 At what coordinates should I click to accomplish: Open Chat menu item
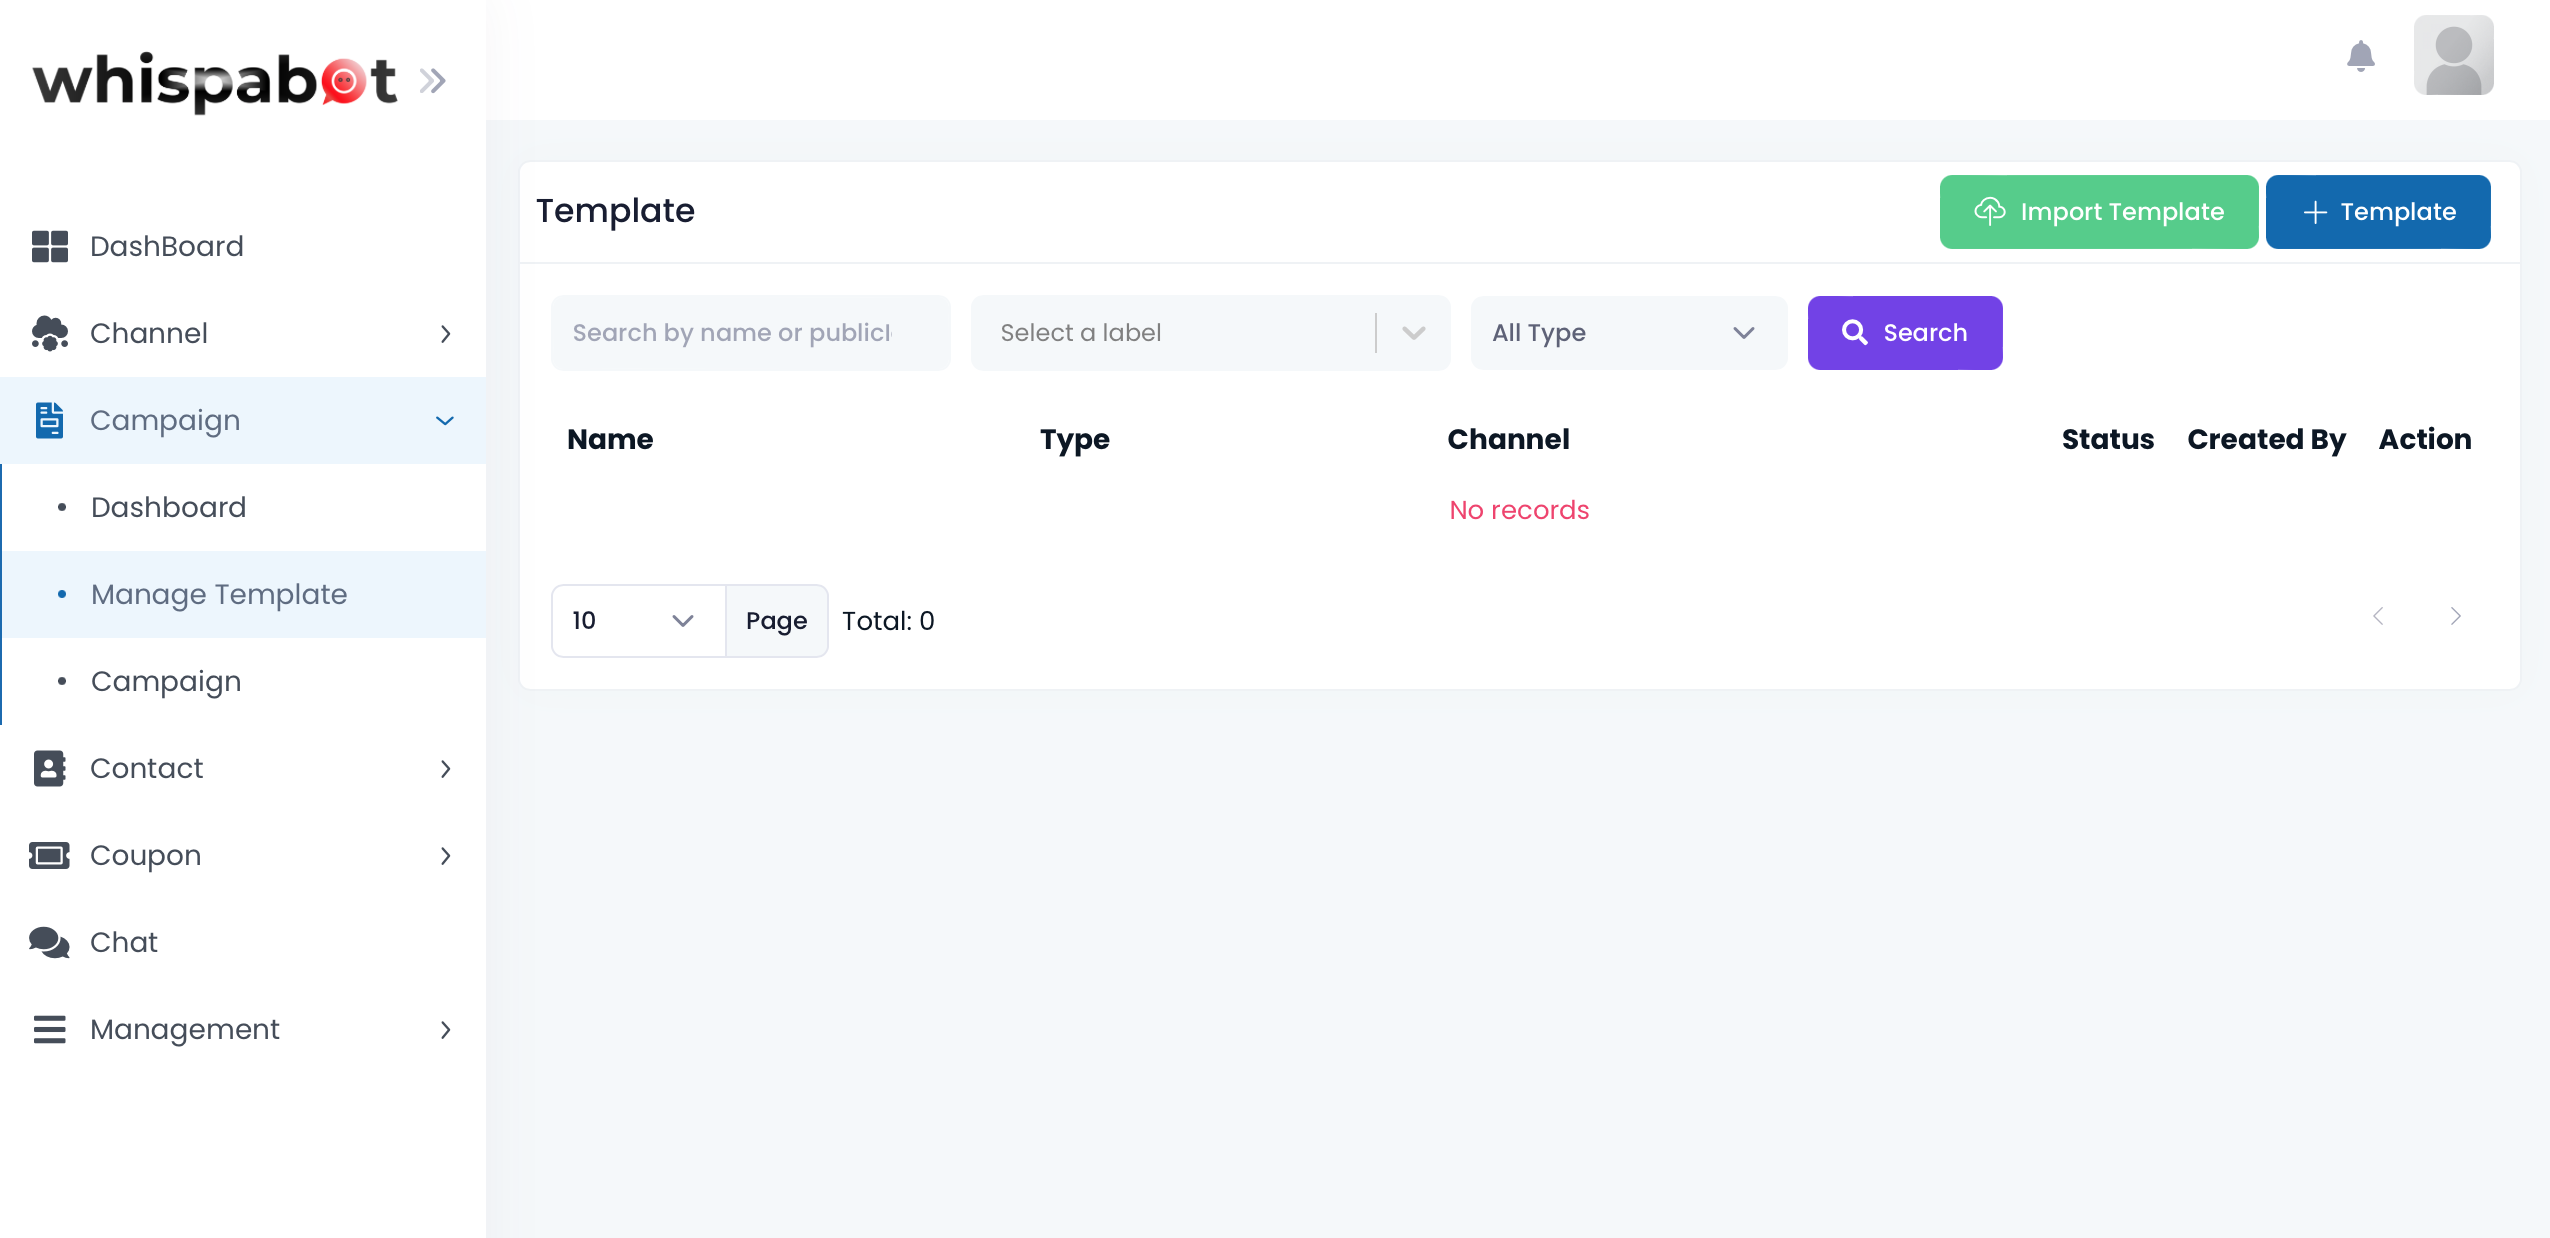pos(243,942)
